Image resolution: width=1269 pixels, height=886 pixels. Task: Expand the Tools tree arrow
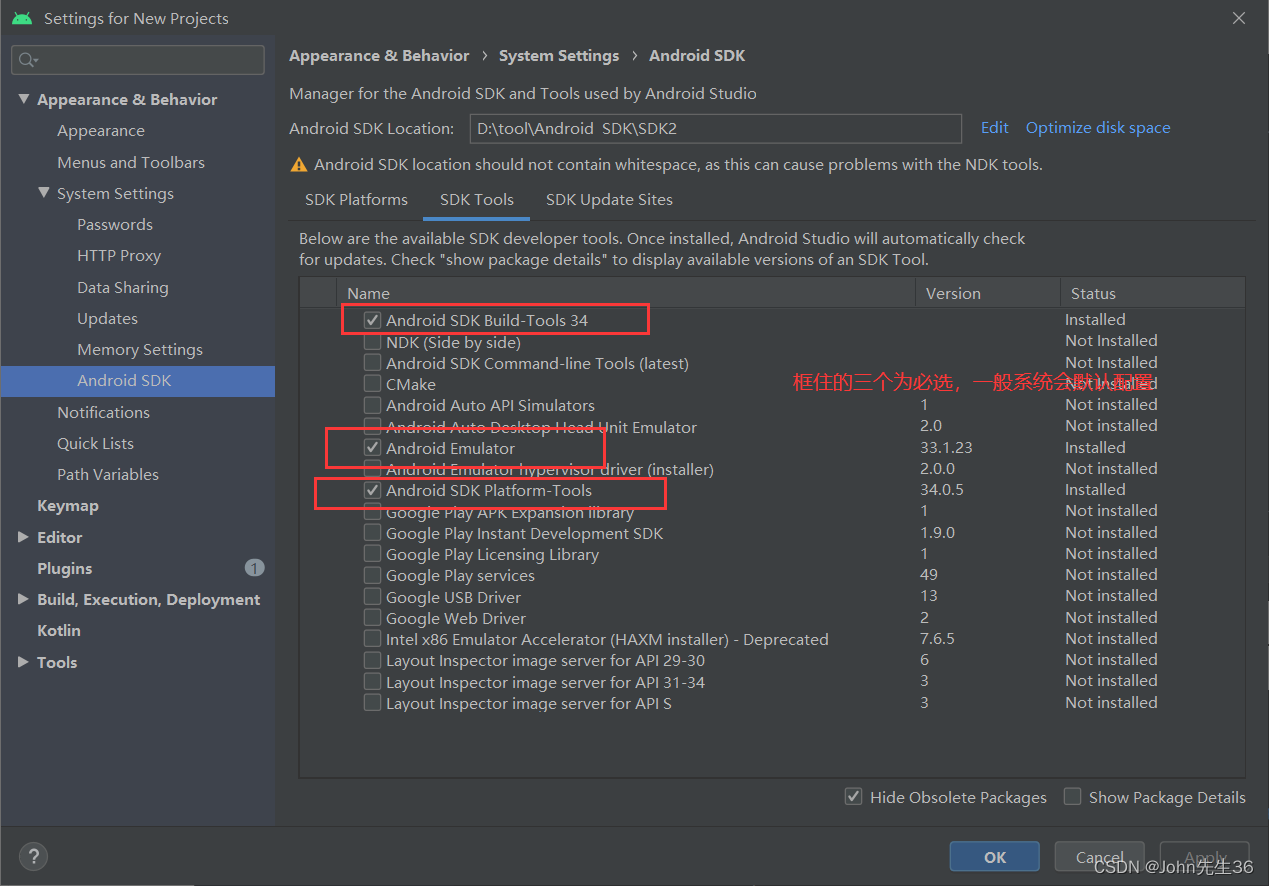click(23, 662)
